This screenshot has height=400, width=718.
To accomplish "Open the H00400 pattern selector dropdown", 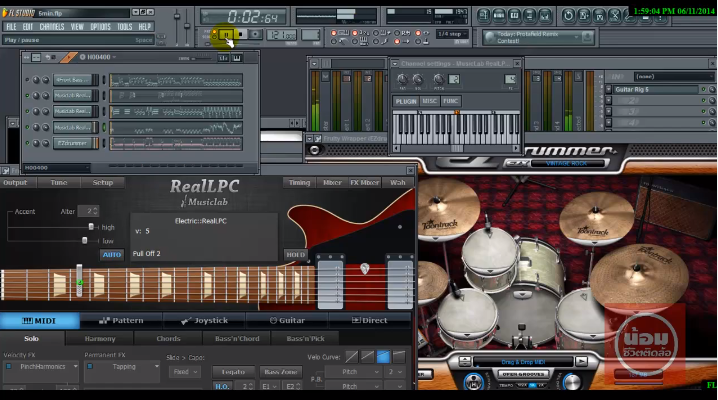I will coord(98,57).
